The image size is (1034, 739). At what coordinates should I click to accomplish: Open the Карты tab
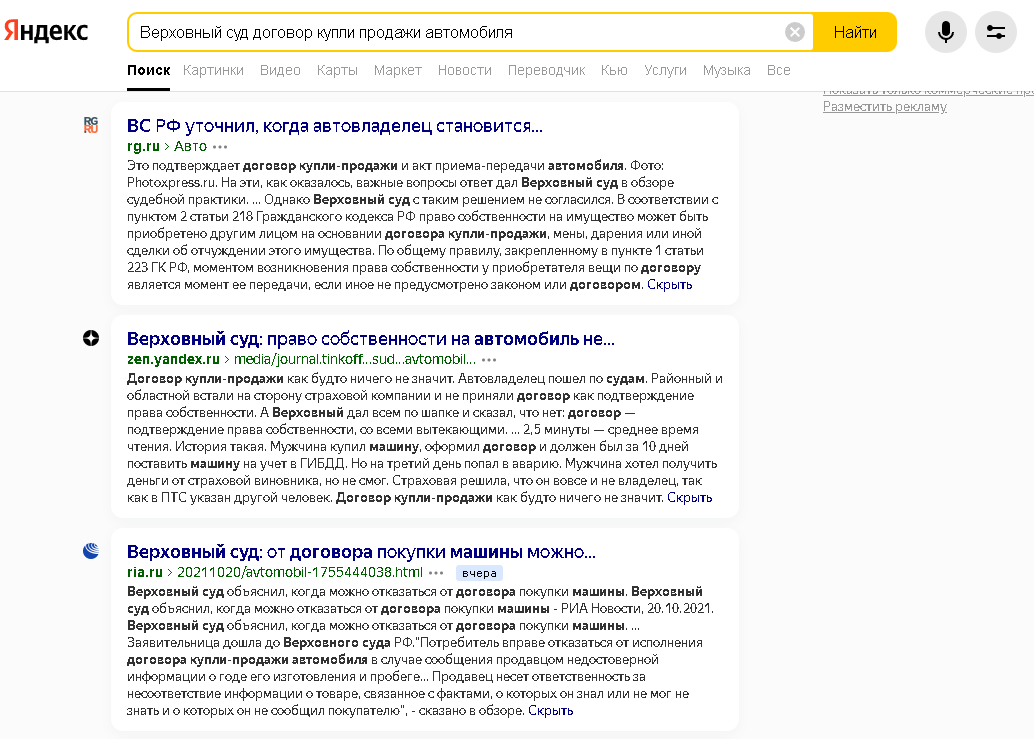[x=337, y=70]
